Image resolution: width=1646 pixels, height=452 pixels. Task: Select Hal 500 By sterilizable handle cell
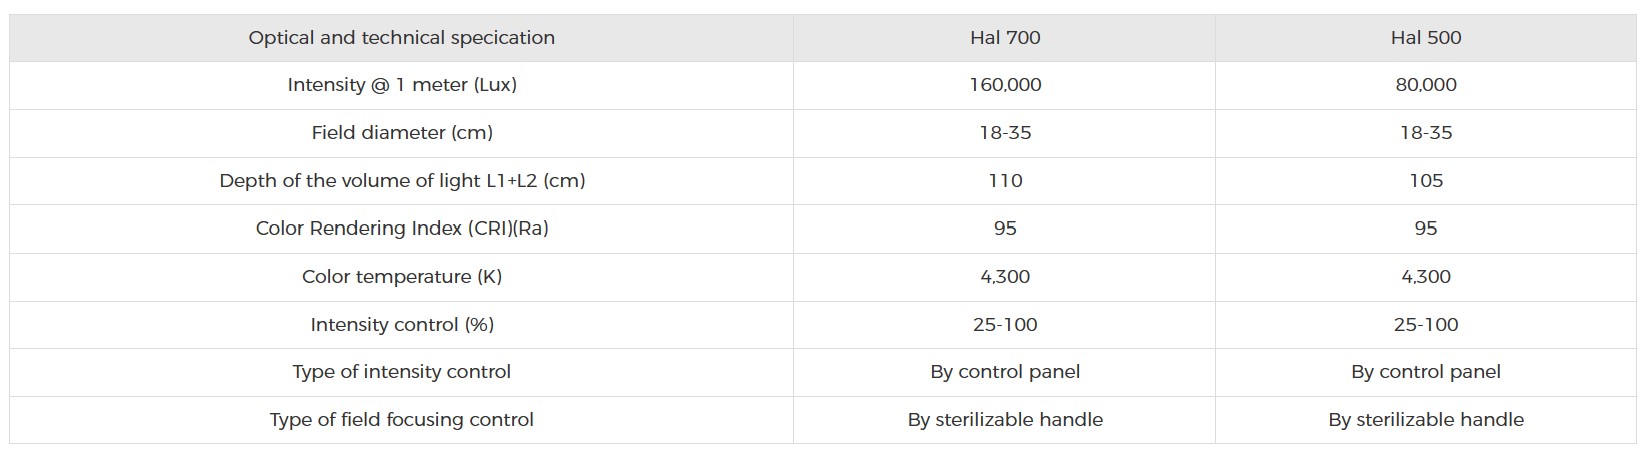click(1426, 420)
